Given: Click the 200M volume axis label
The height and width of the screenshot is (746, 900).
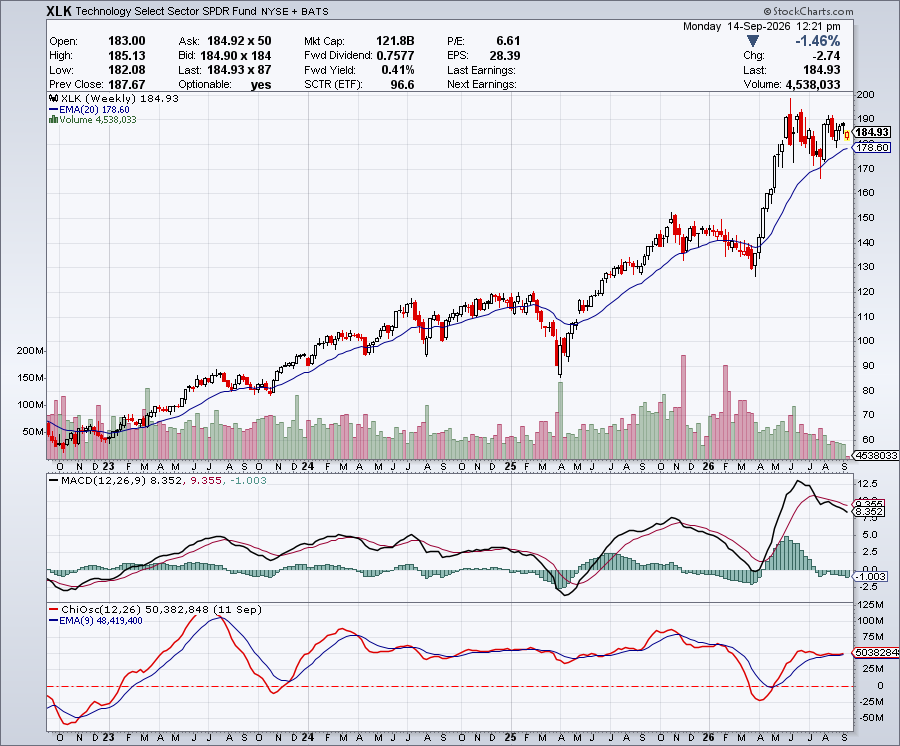Looking at the screenshot, I should (30, 351).
